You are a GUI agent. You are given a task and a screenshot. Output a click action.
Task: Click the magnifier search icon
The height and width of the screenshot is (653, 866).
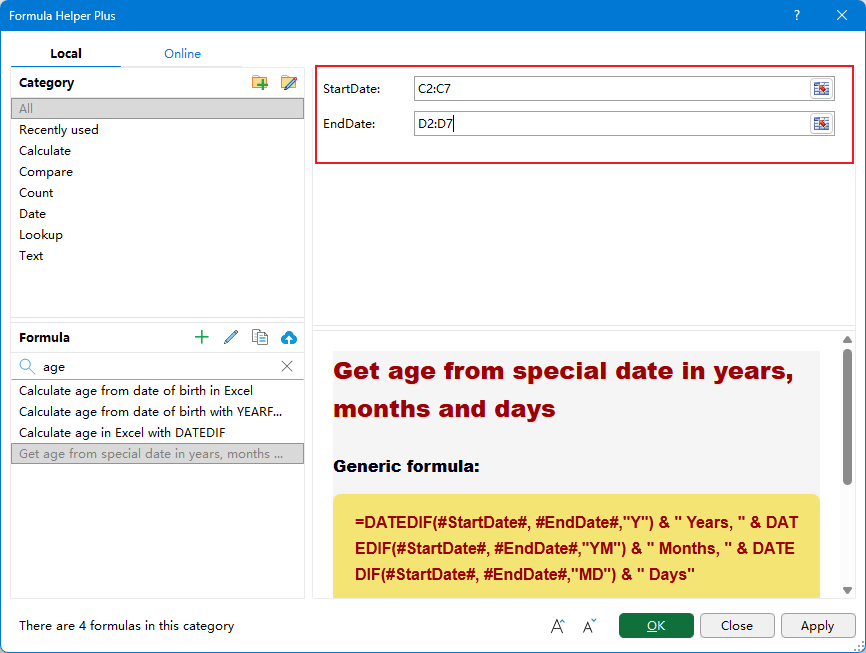click(x=27, y=366)
